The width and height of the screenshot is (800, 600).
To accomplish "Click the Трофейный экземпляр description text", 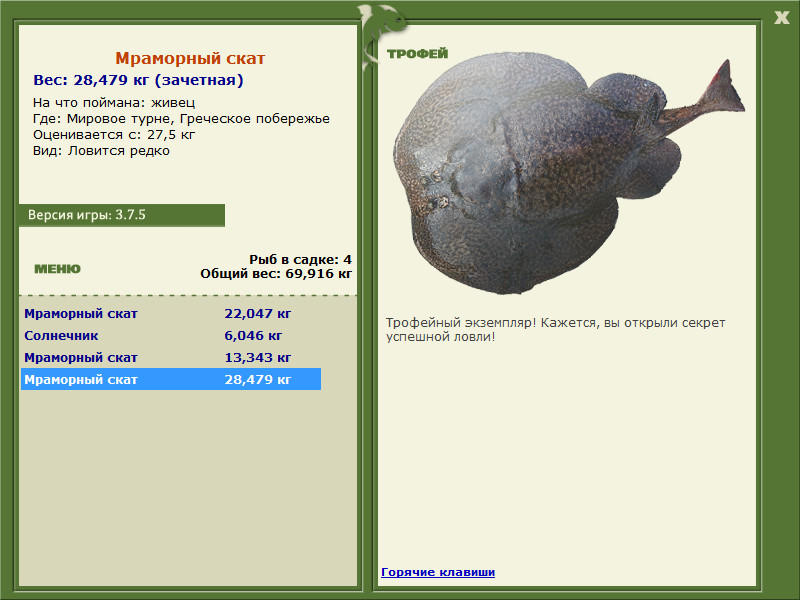I will (555, 330).
